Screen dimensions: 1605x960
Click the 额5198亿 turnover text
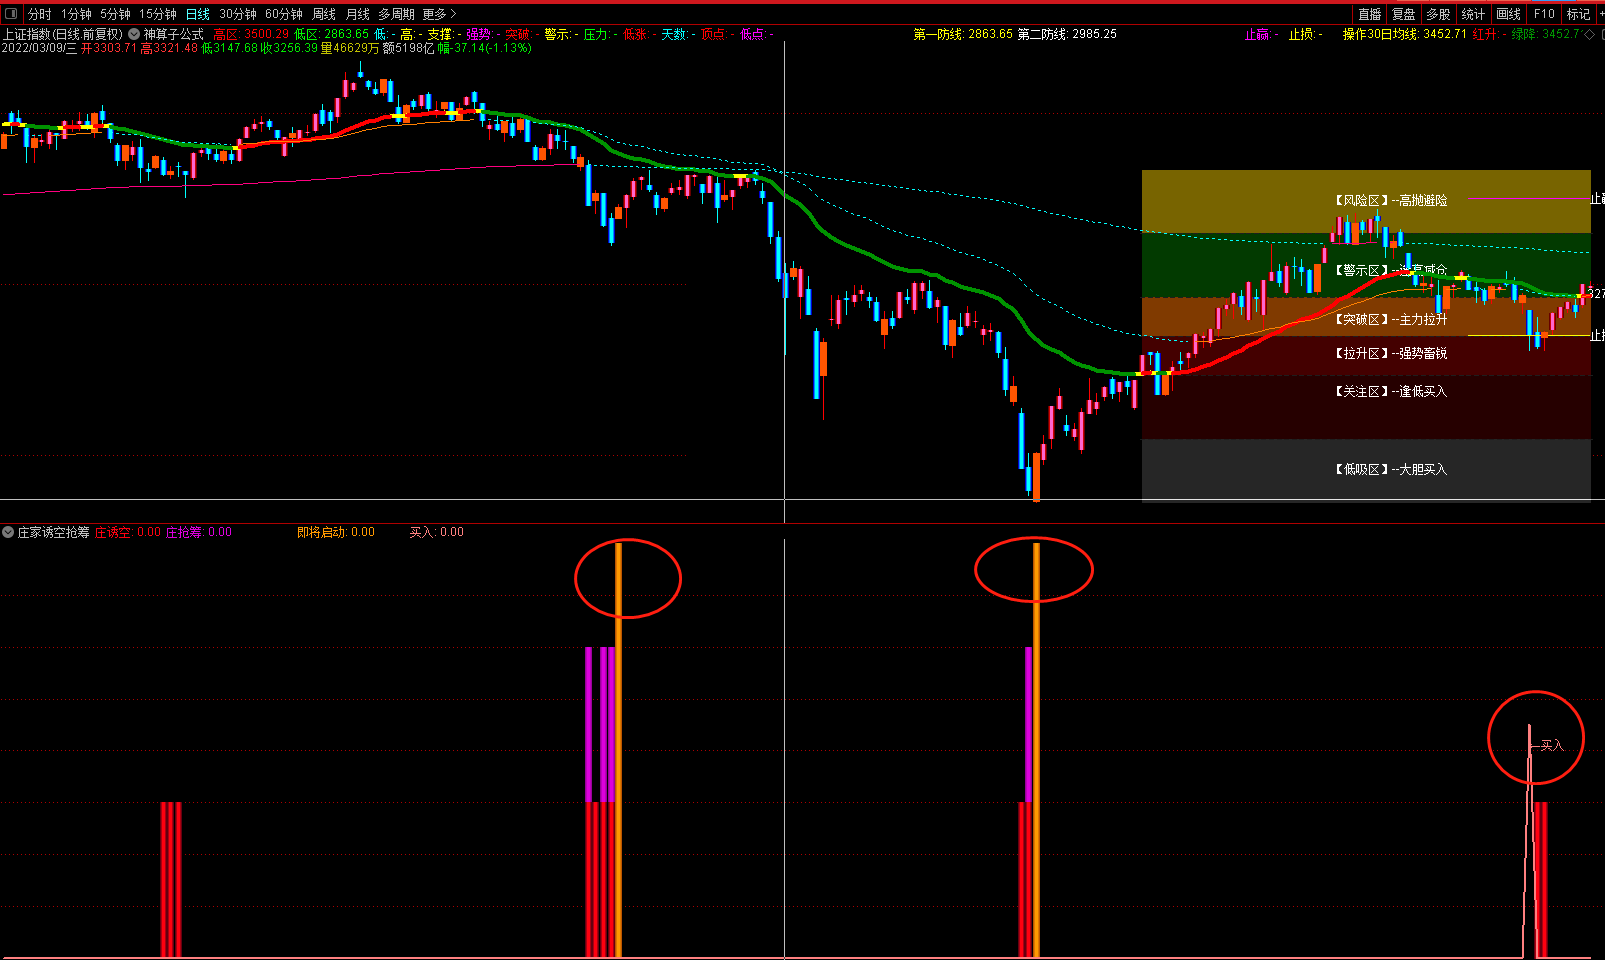[x=409, y=48]
